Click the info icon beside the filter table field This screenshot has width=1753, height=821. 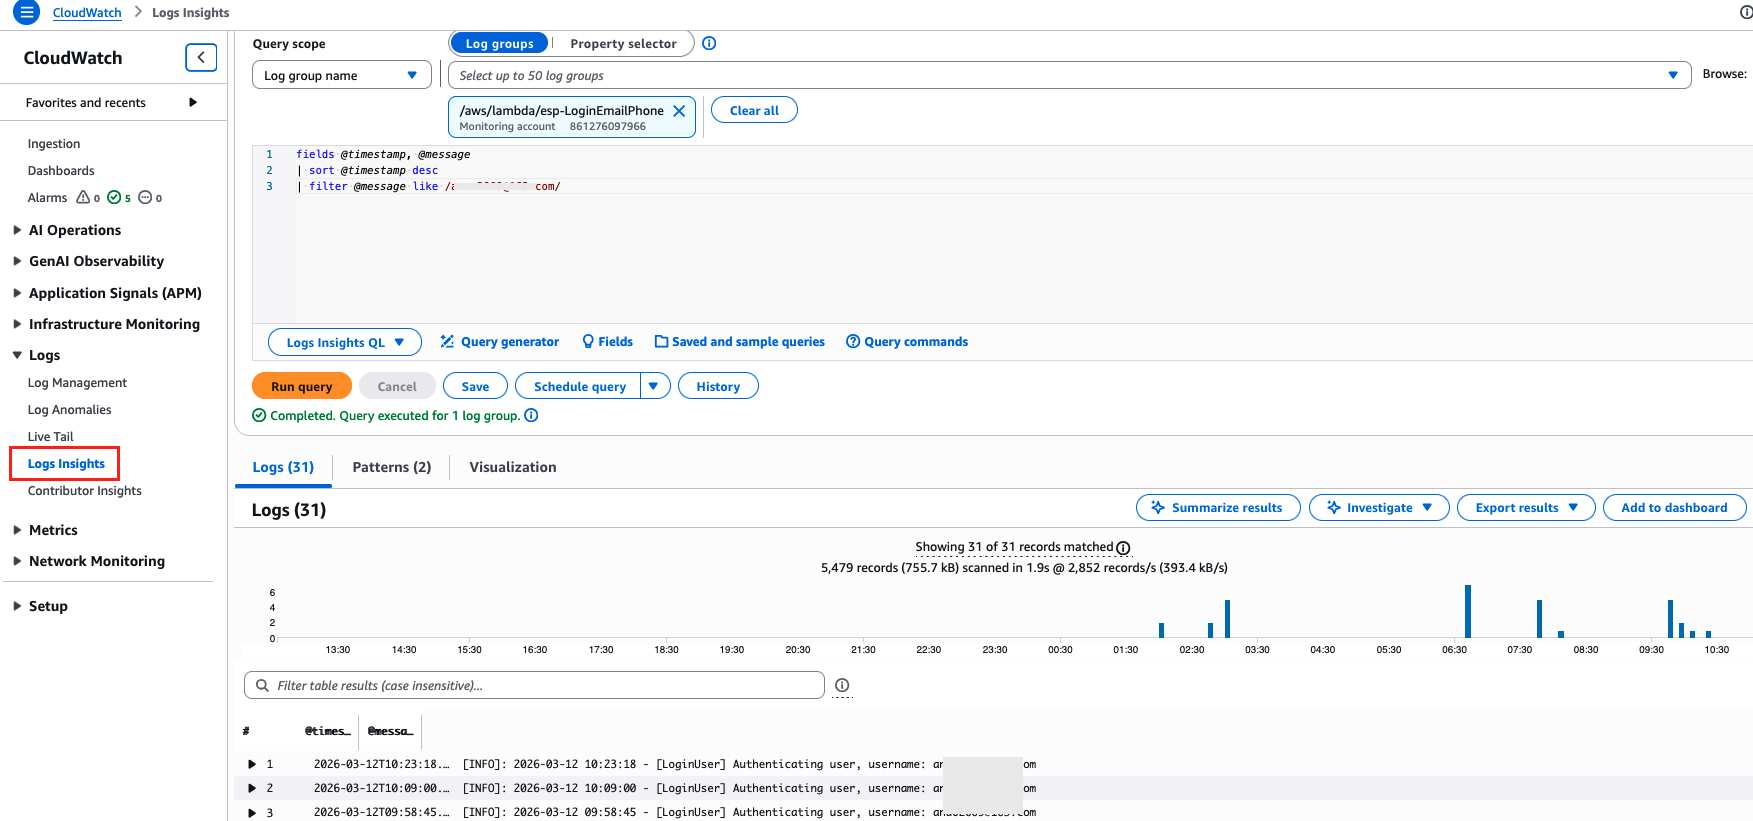[x=842, y=685]
